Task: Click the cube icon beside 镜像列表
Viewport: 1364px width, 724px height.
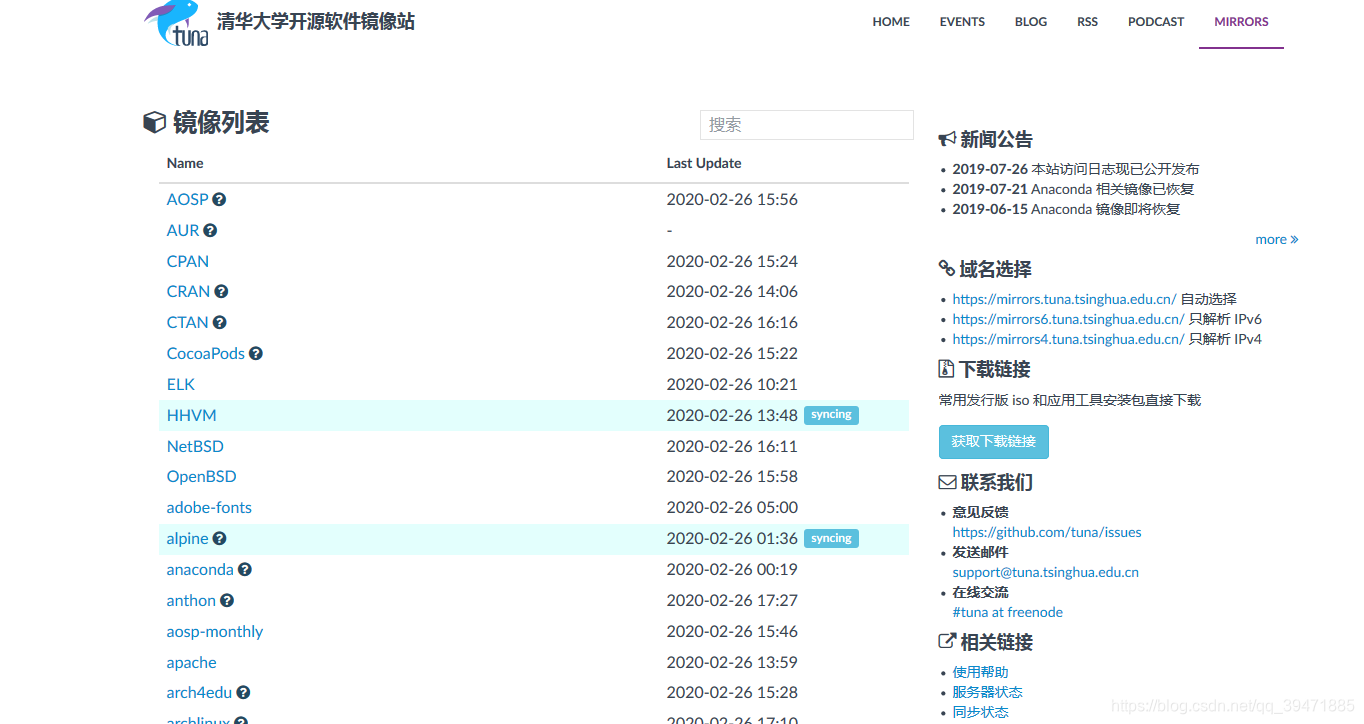Action: point(154,123)
